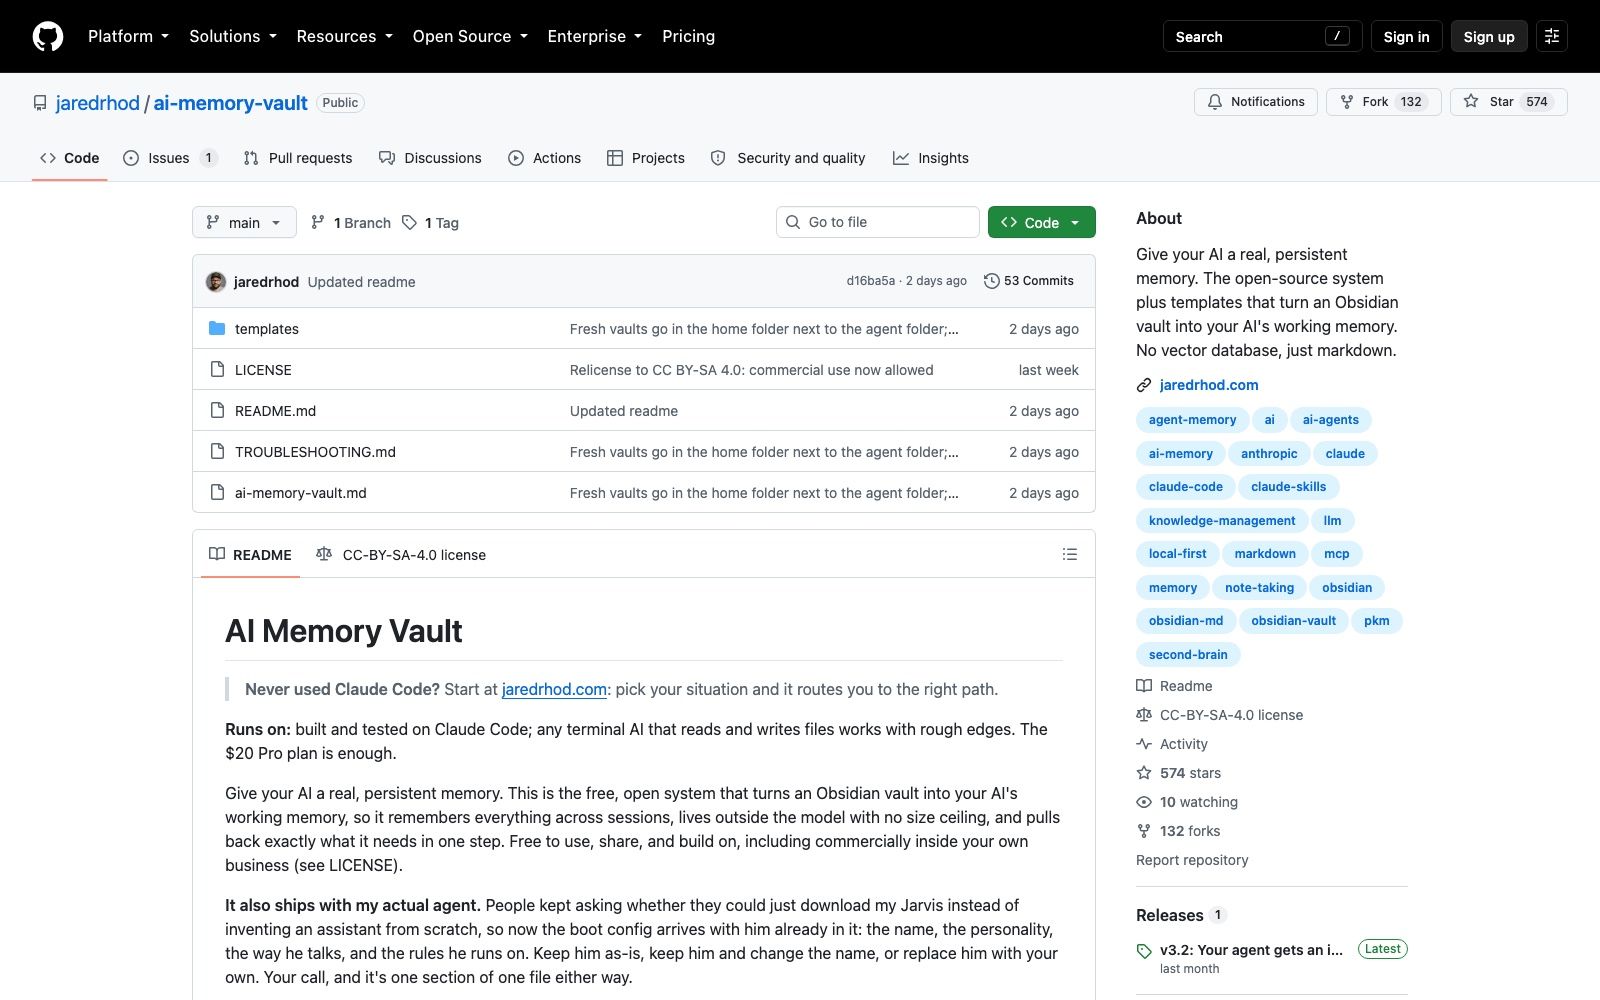Click the activity pulse icon
1600x1000 pixels.
click(x=1144, y=744)
